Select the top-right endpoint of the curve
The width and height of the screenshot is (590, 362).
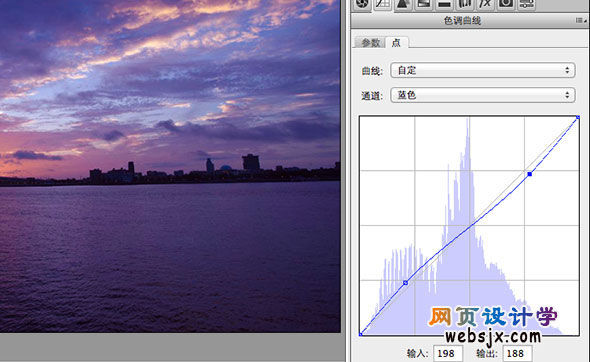578,118
